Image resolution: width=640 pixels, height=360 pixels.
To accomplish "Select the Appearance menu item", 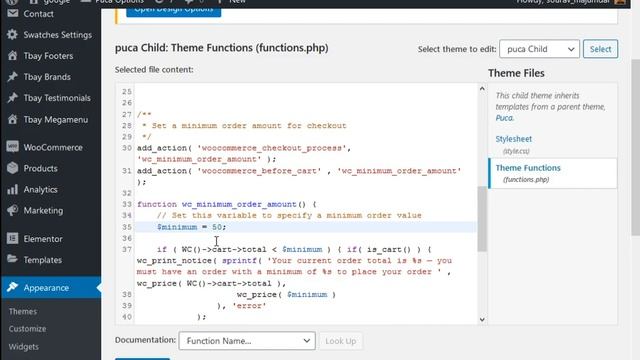I will [51, 287].
